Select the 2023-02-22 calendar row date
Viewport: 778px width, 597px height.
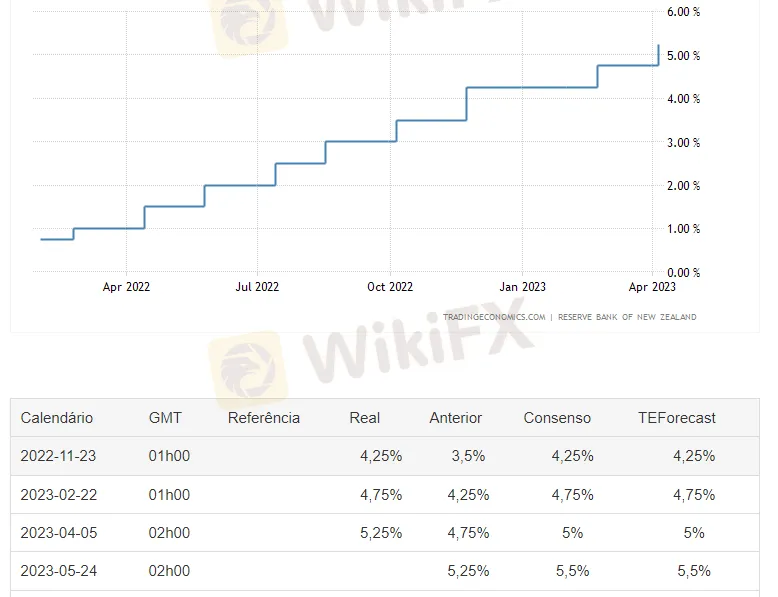[59, 495]
